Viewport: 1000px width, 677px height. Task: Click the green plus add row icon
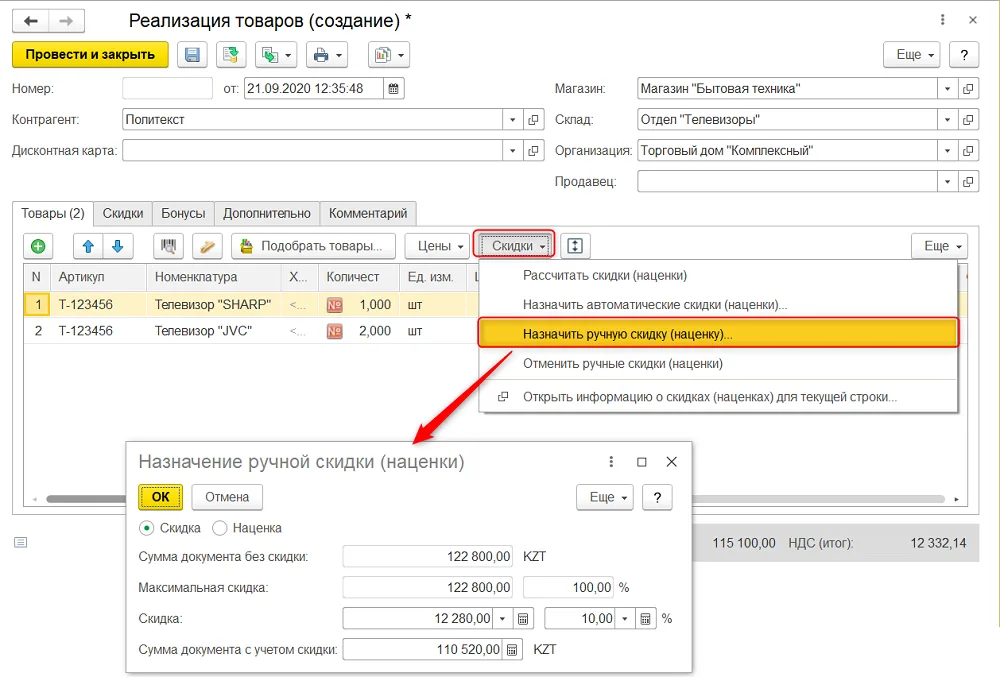[x=38, y=246]
